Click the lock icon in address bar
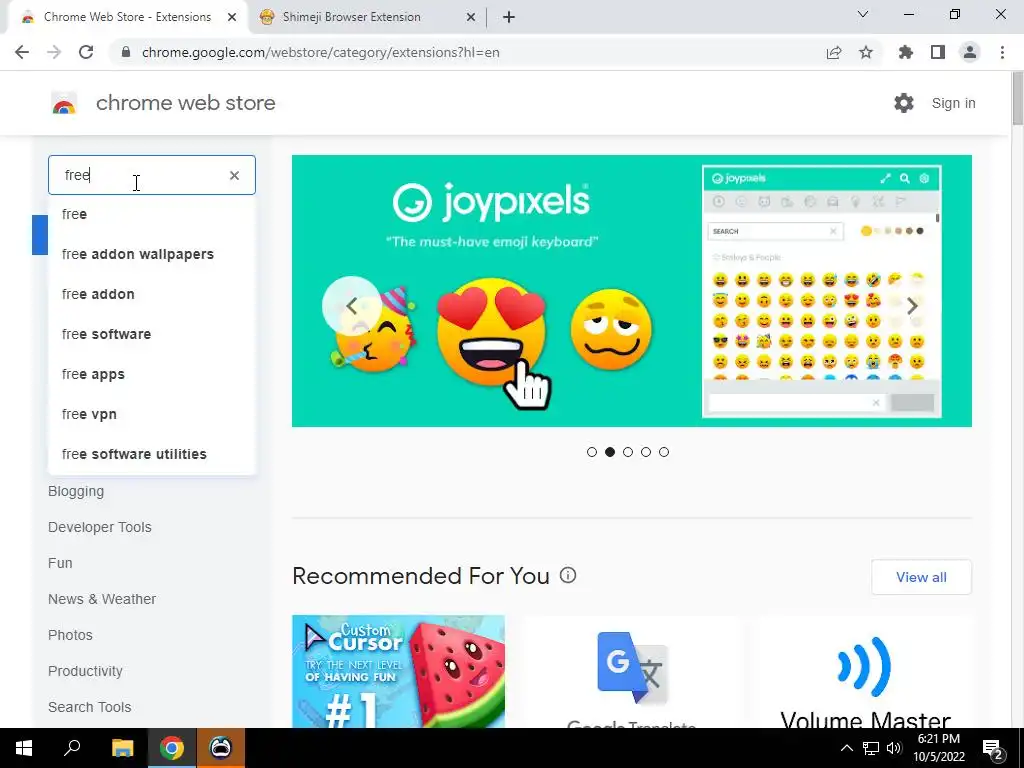Viewport: 1024px width, 768px height. (126, 52)
